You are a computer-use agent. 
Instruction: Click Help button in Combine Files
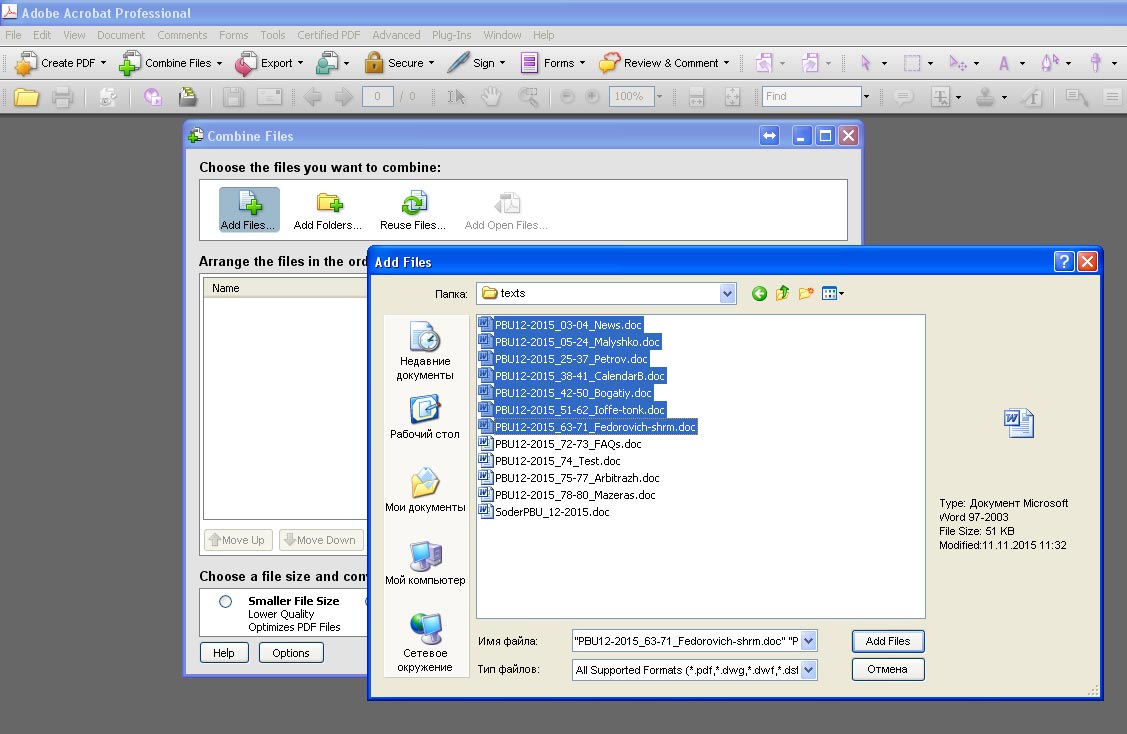pos(224,653)
